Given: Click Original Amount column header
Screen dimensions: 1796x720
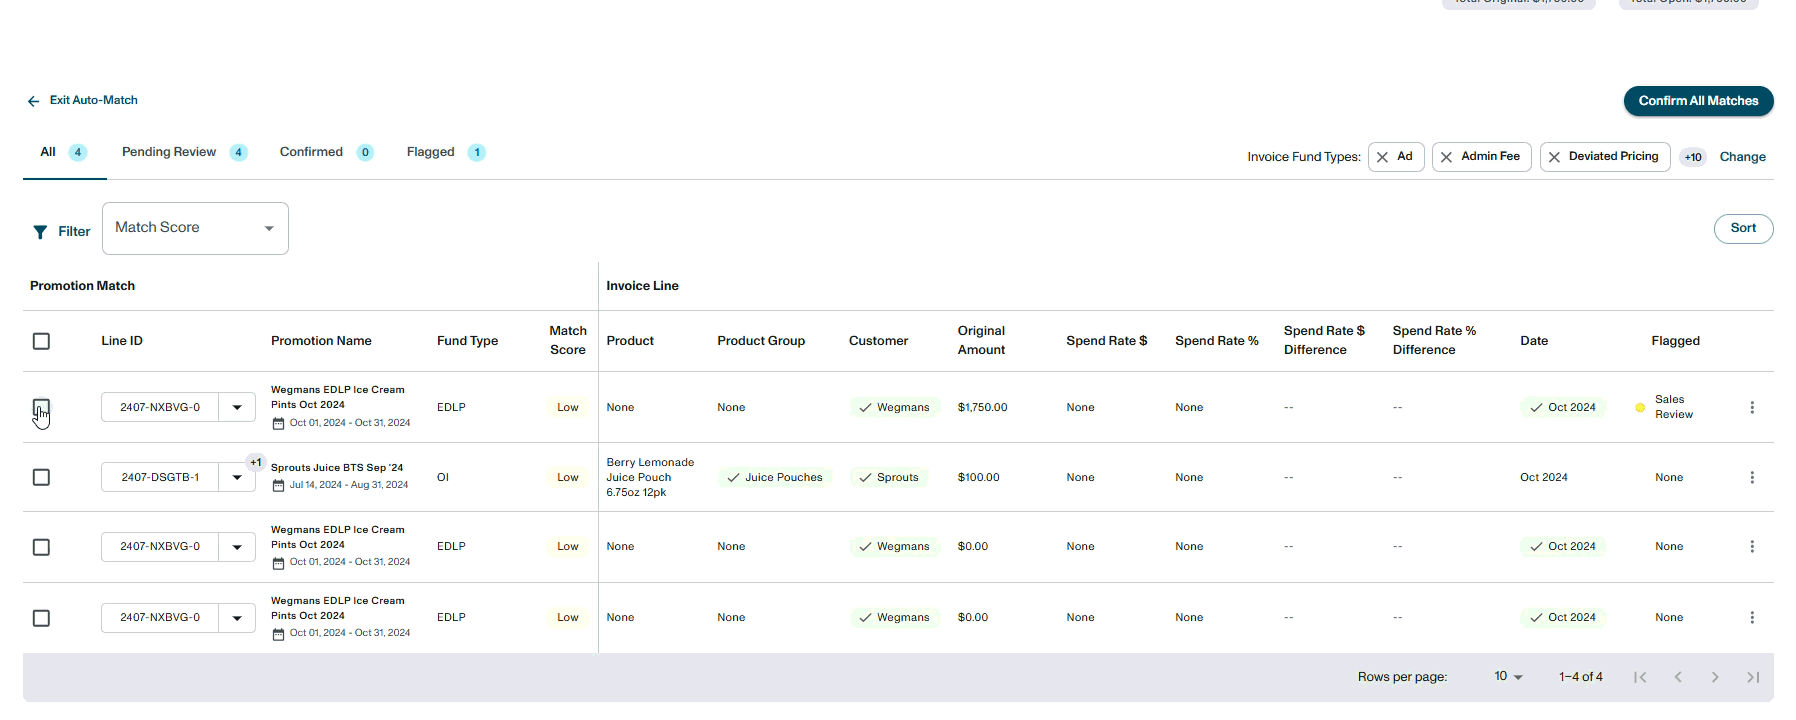Looking at the screenshot, I should pos(981,341).
